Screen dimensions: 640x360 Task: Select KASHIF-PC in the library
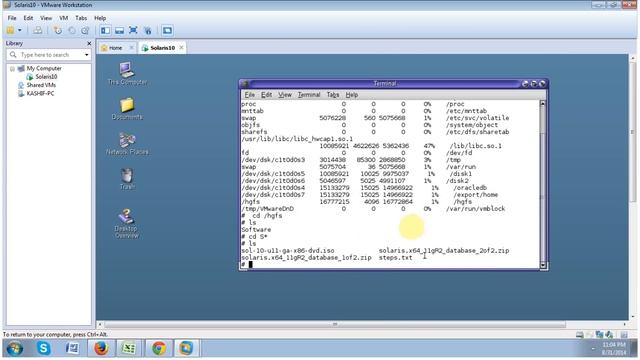coord(40,93)
